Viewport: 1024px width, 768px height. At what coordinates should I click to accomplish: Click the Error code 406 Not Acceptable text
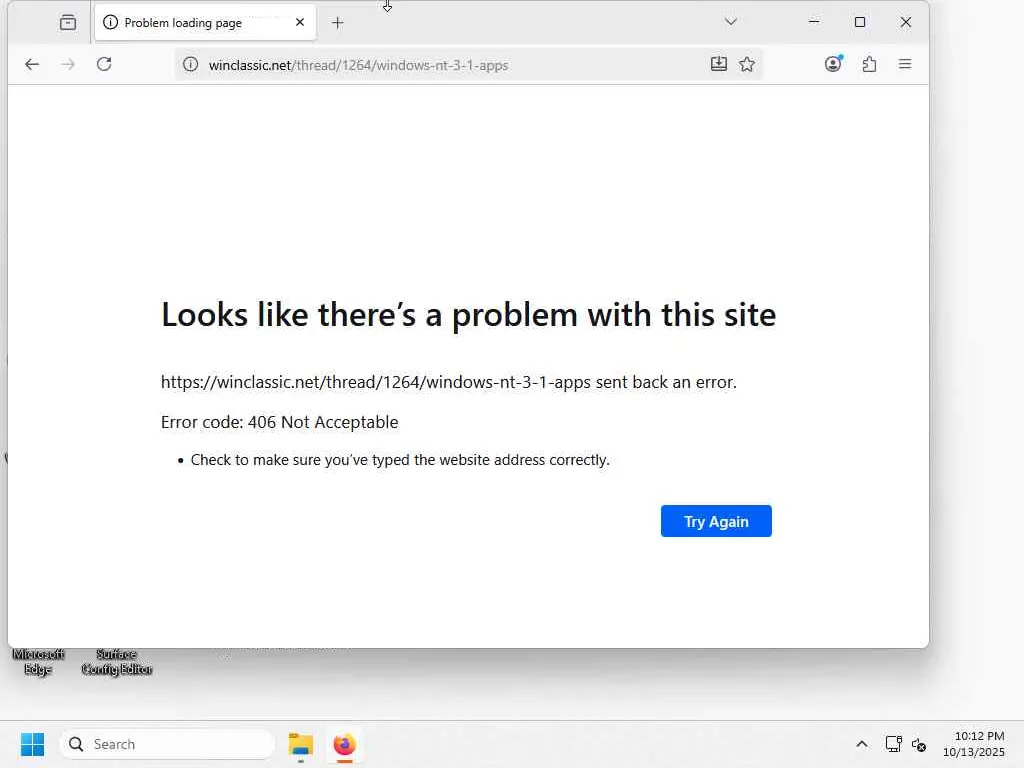pyautogui.click(x=280, y=423)
